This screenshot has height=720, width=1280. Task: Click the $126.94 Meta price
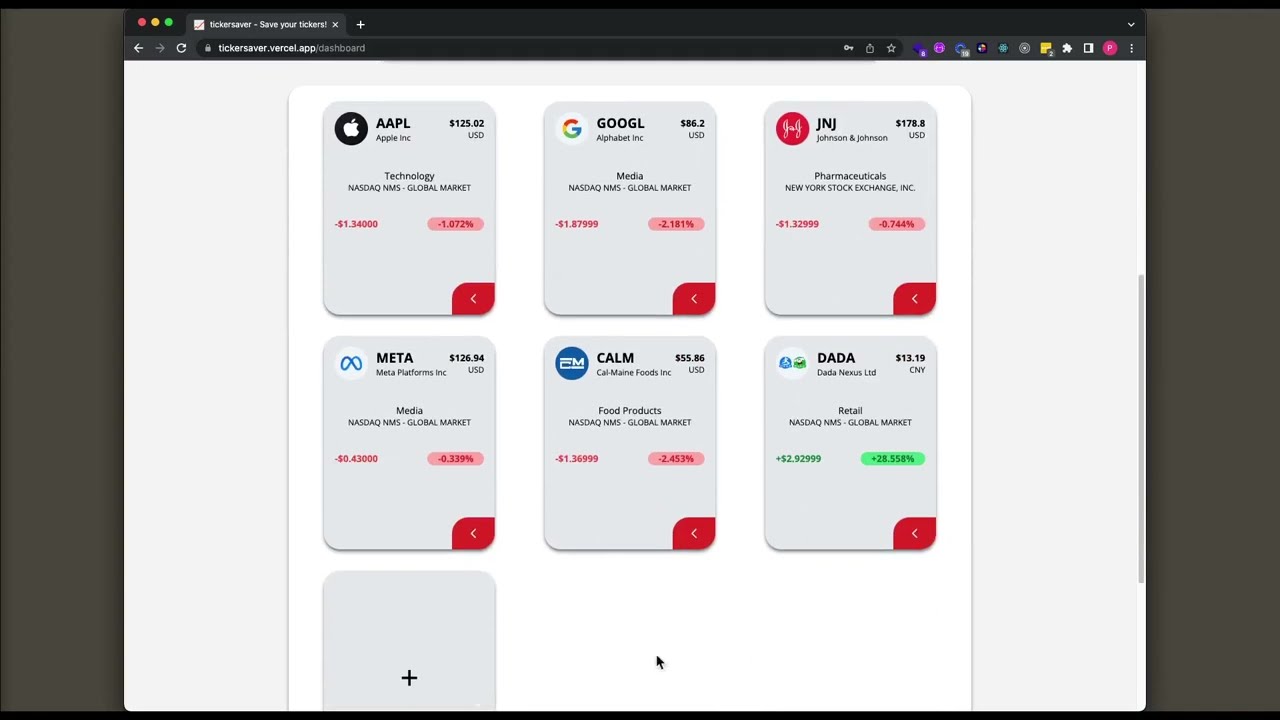pyautogui.click(x=466, y=358)
